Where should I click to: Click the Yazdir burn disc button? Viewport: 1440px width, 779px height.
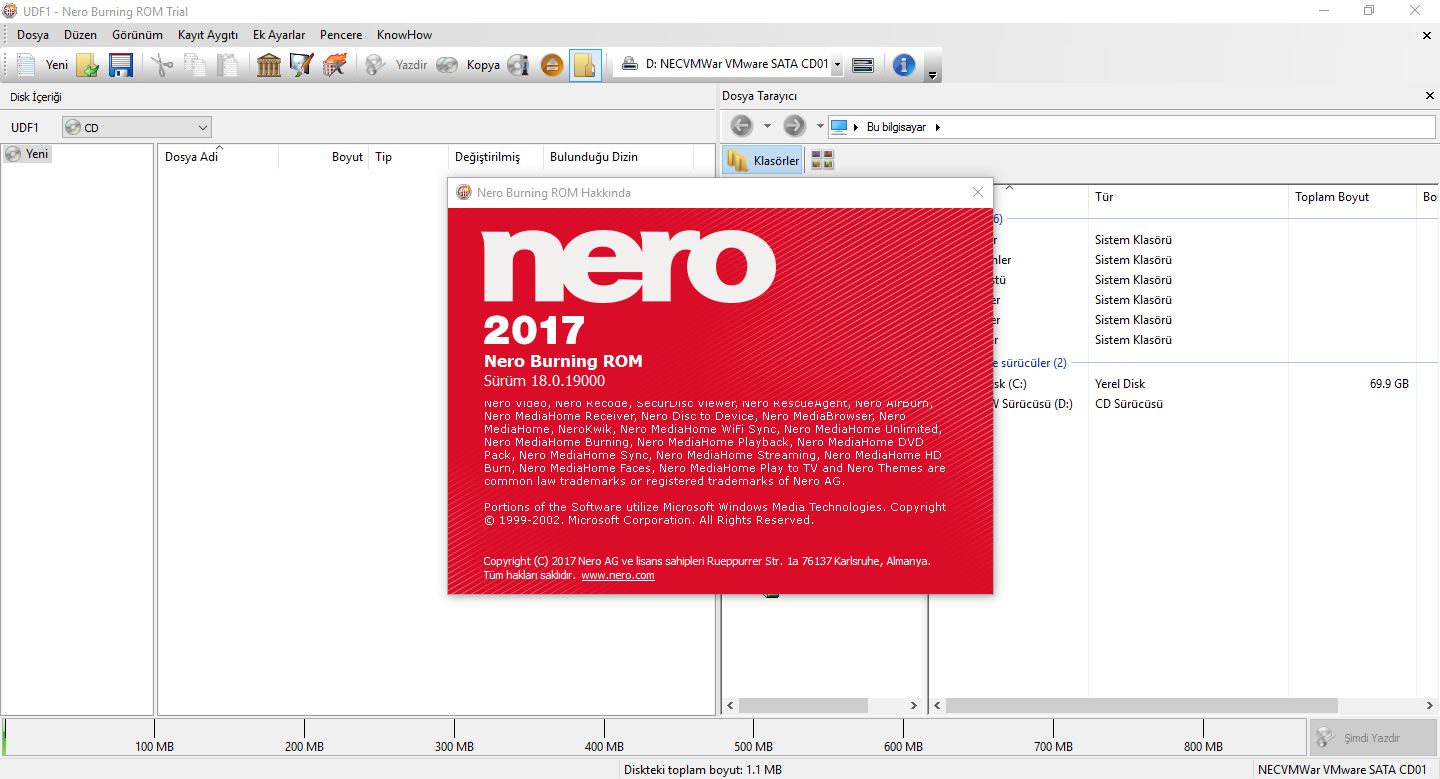(x=395, y=65)
